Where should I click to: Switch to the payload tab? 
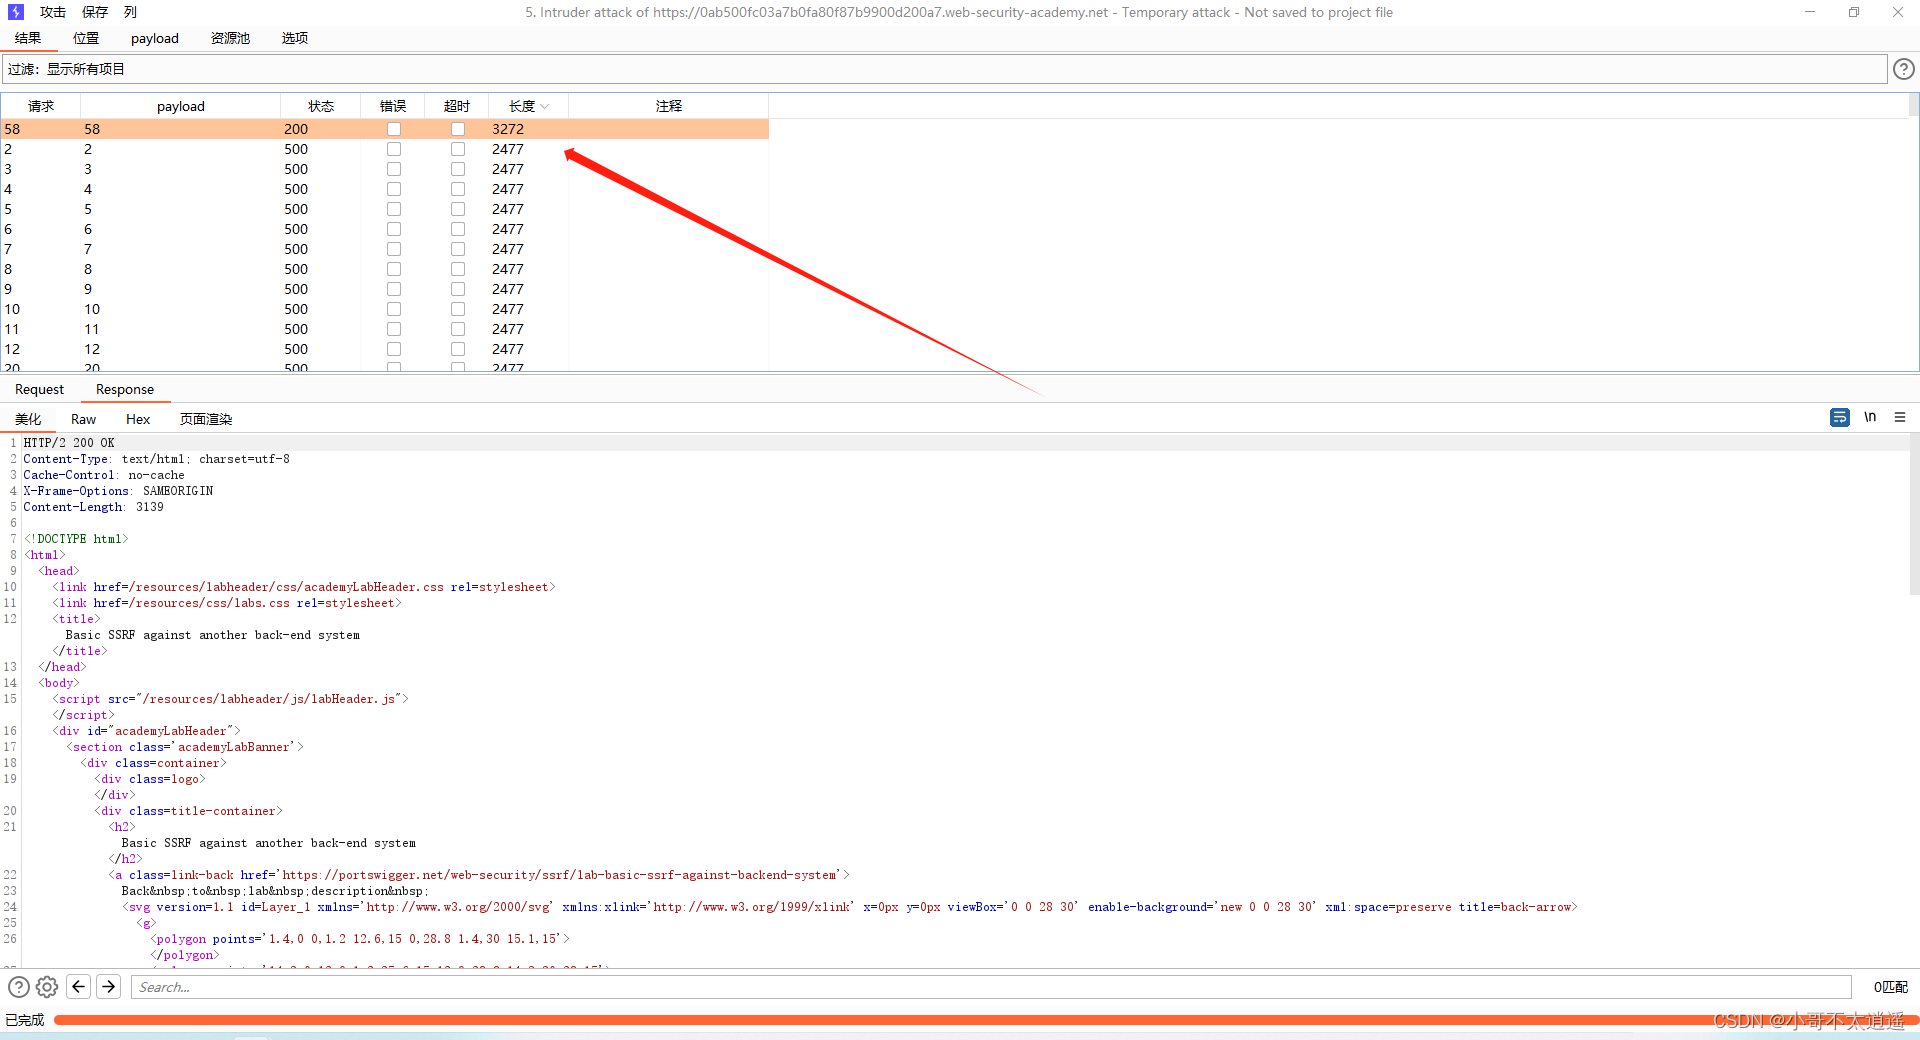(155, 38)
